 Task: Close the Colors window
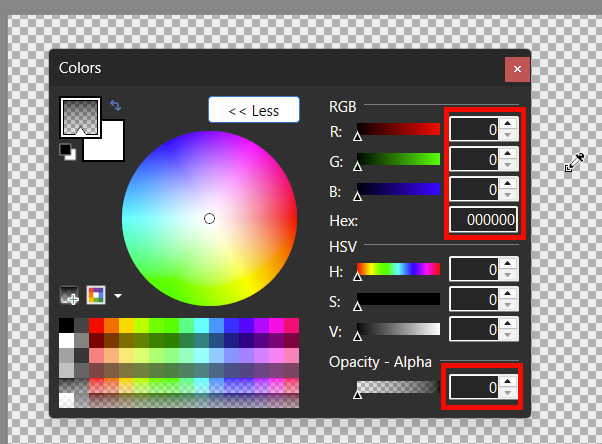coord(517,69)
